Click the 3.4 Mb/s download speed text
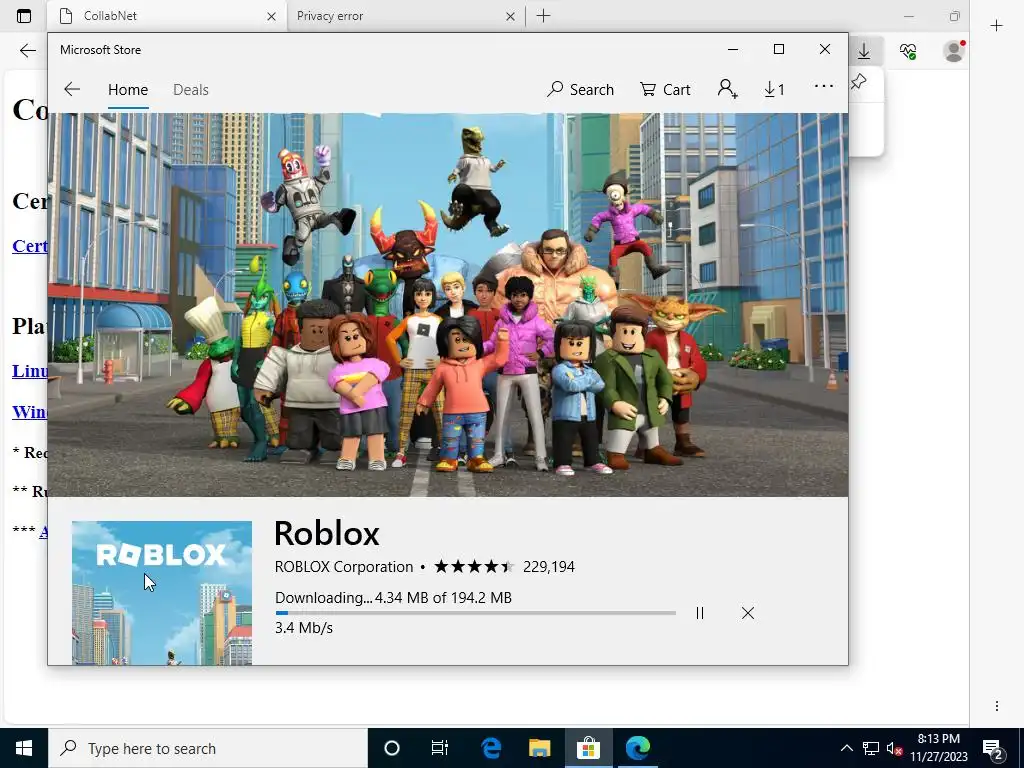Viewport: 1024px width, 768px height. (x=304, y=628)
